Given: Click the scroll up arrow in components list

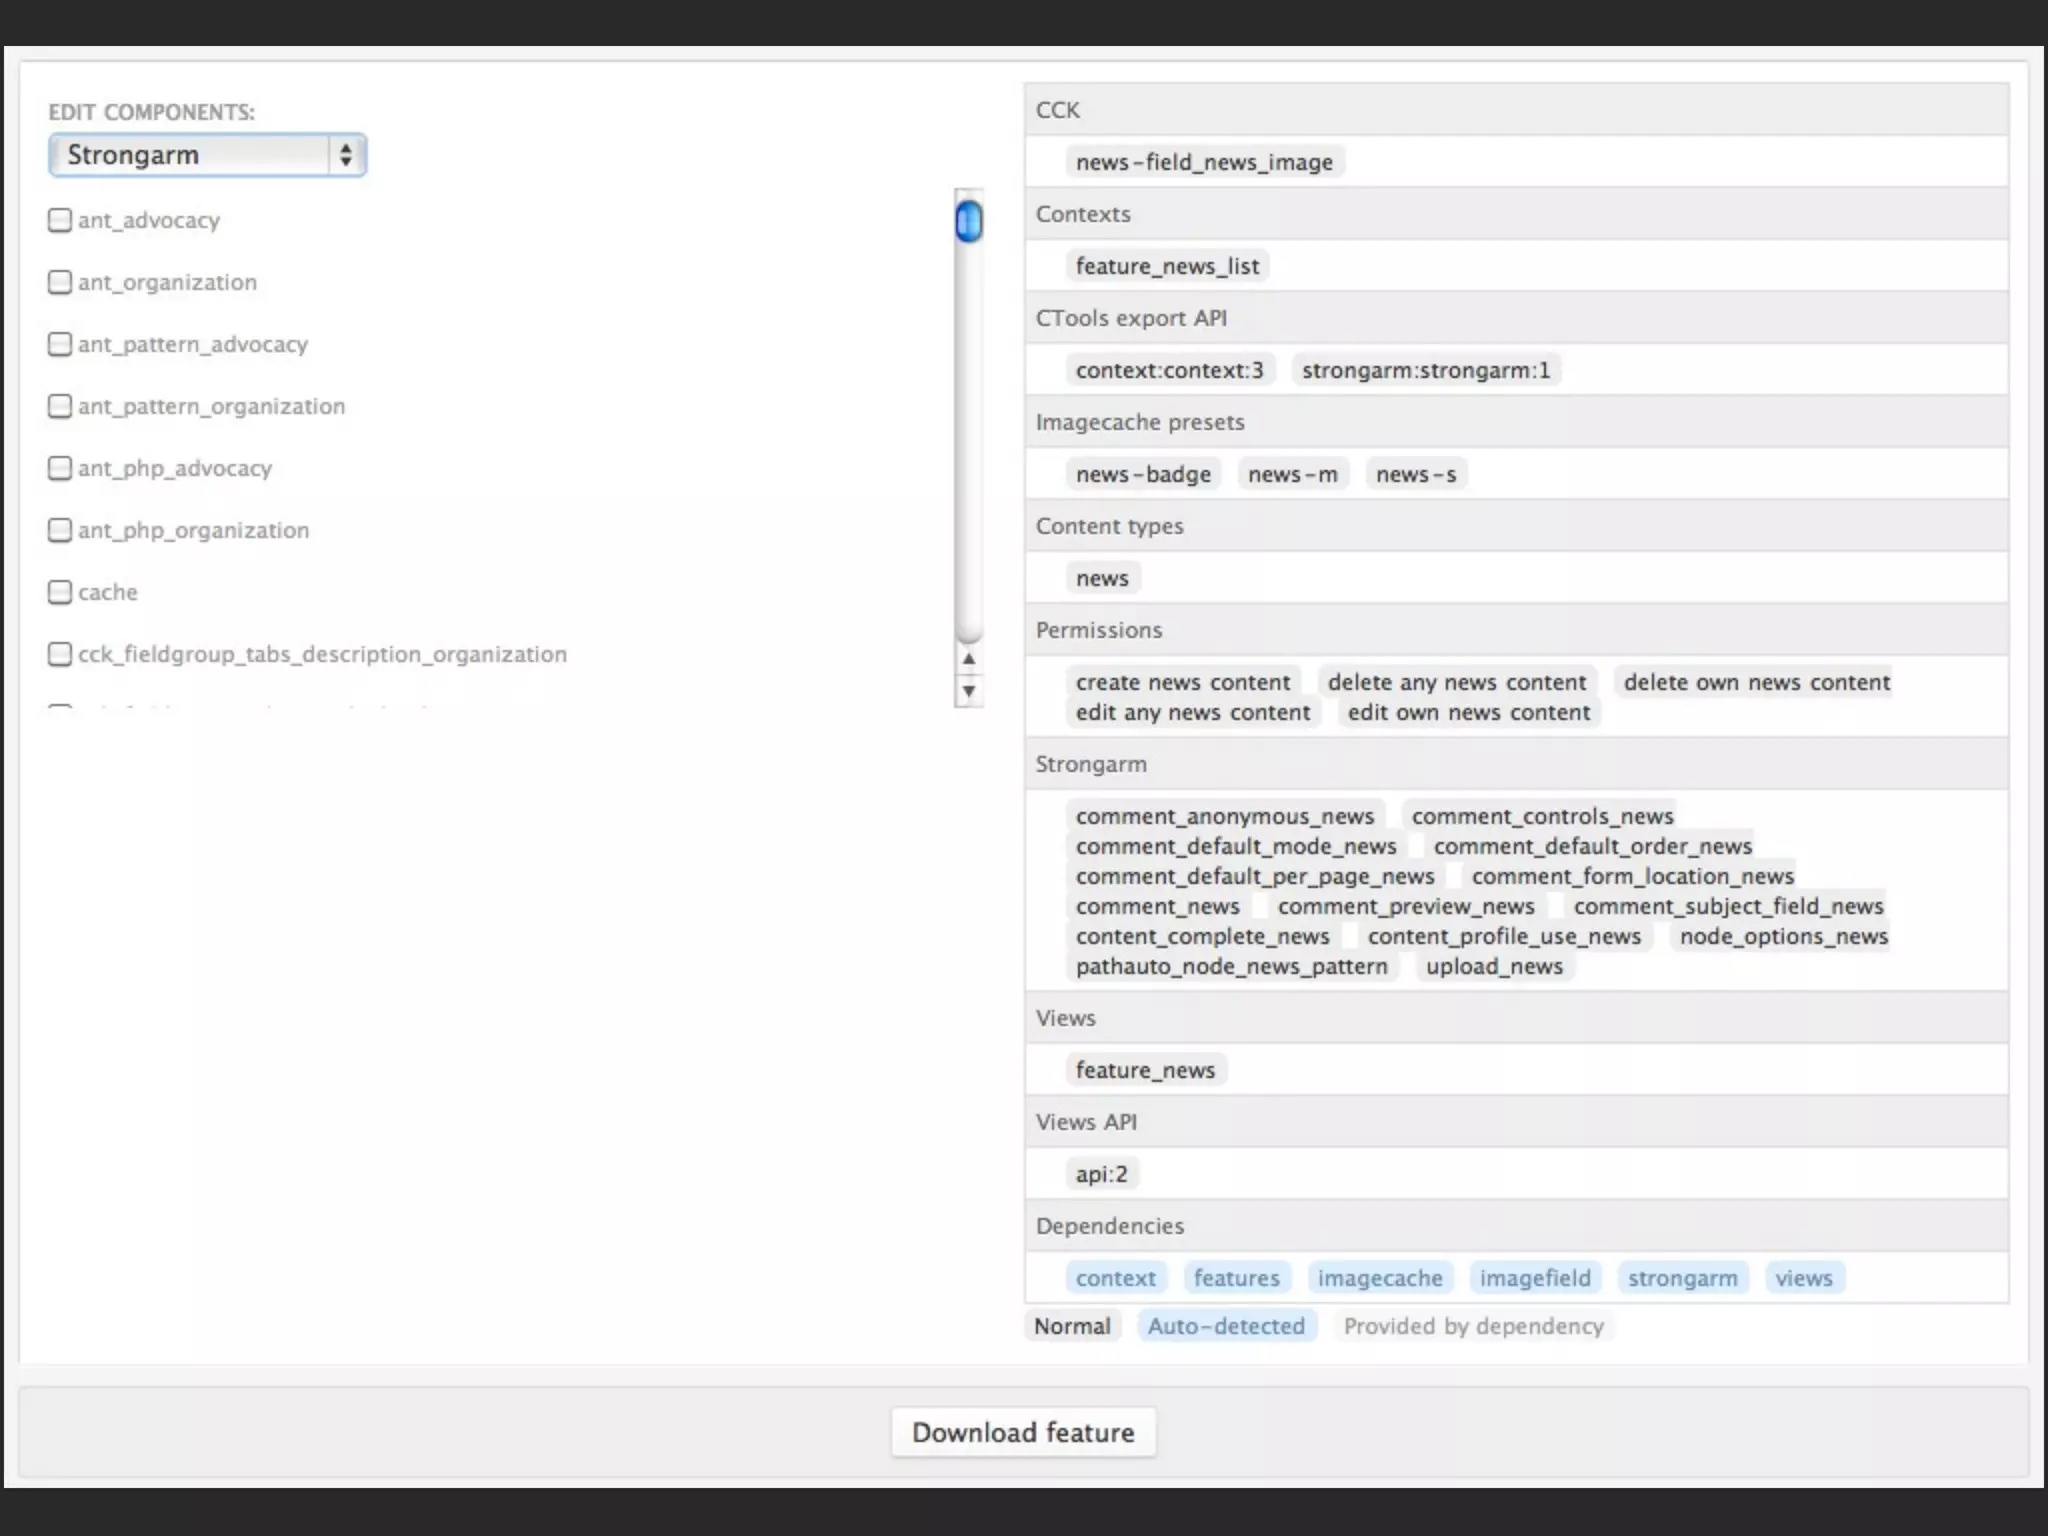Looking at the screenshot, I should pyautogui.click(x=968, y=659).
